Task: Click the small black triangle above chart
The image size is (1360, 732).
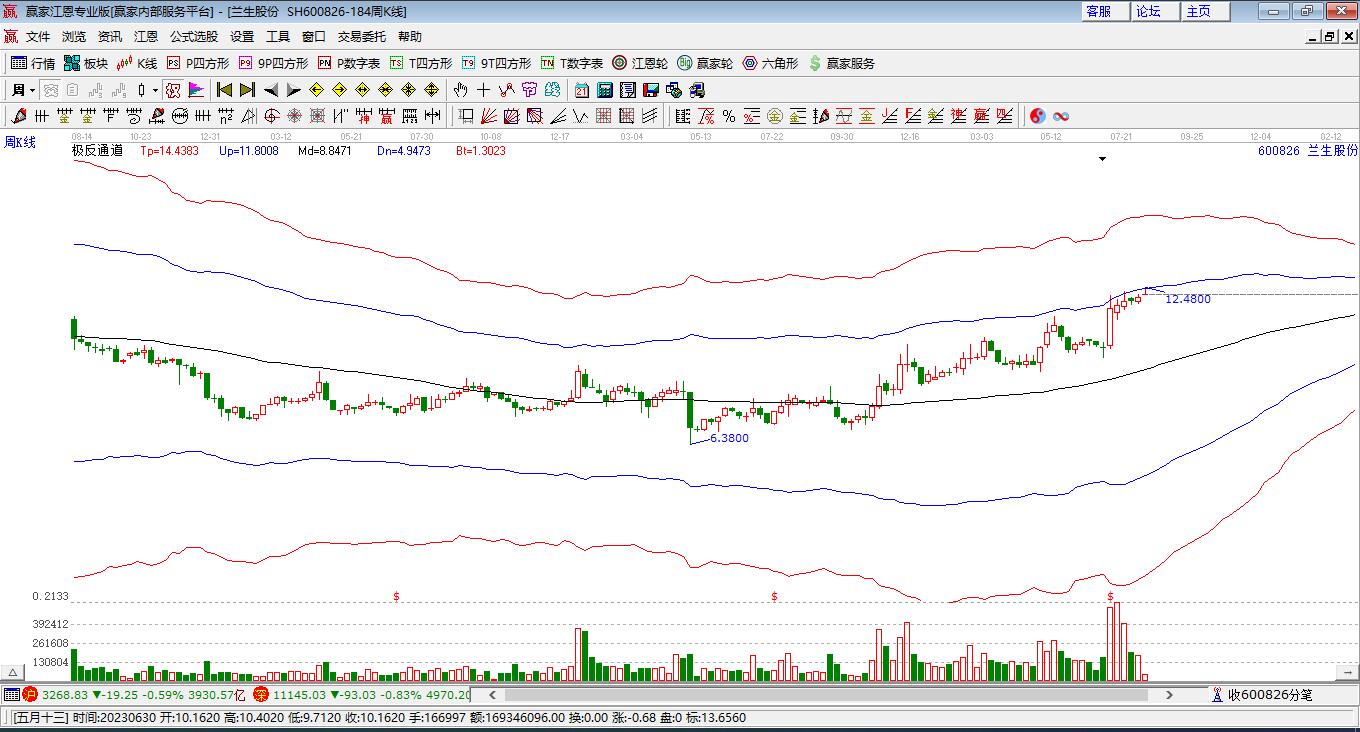Action: tap(1102, 158)
